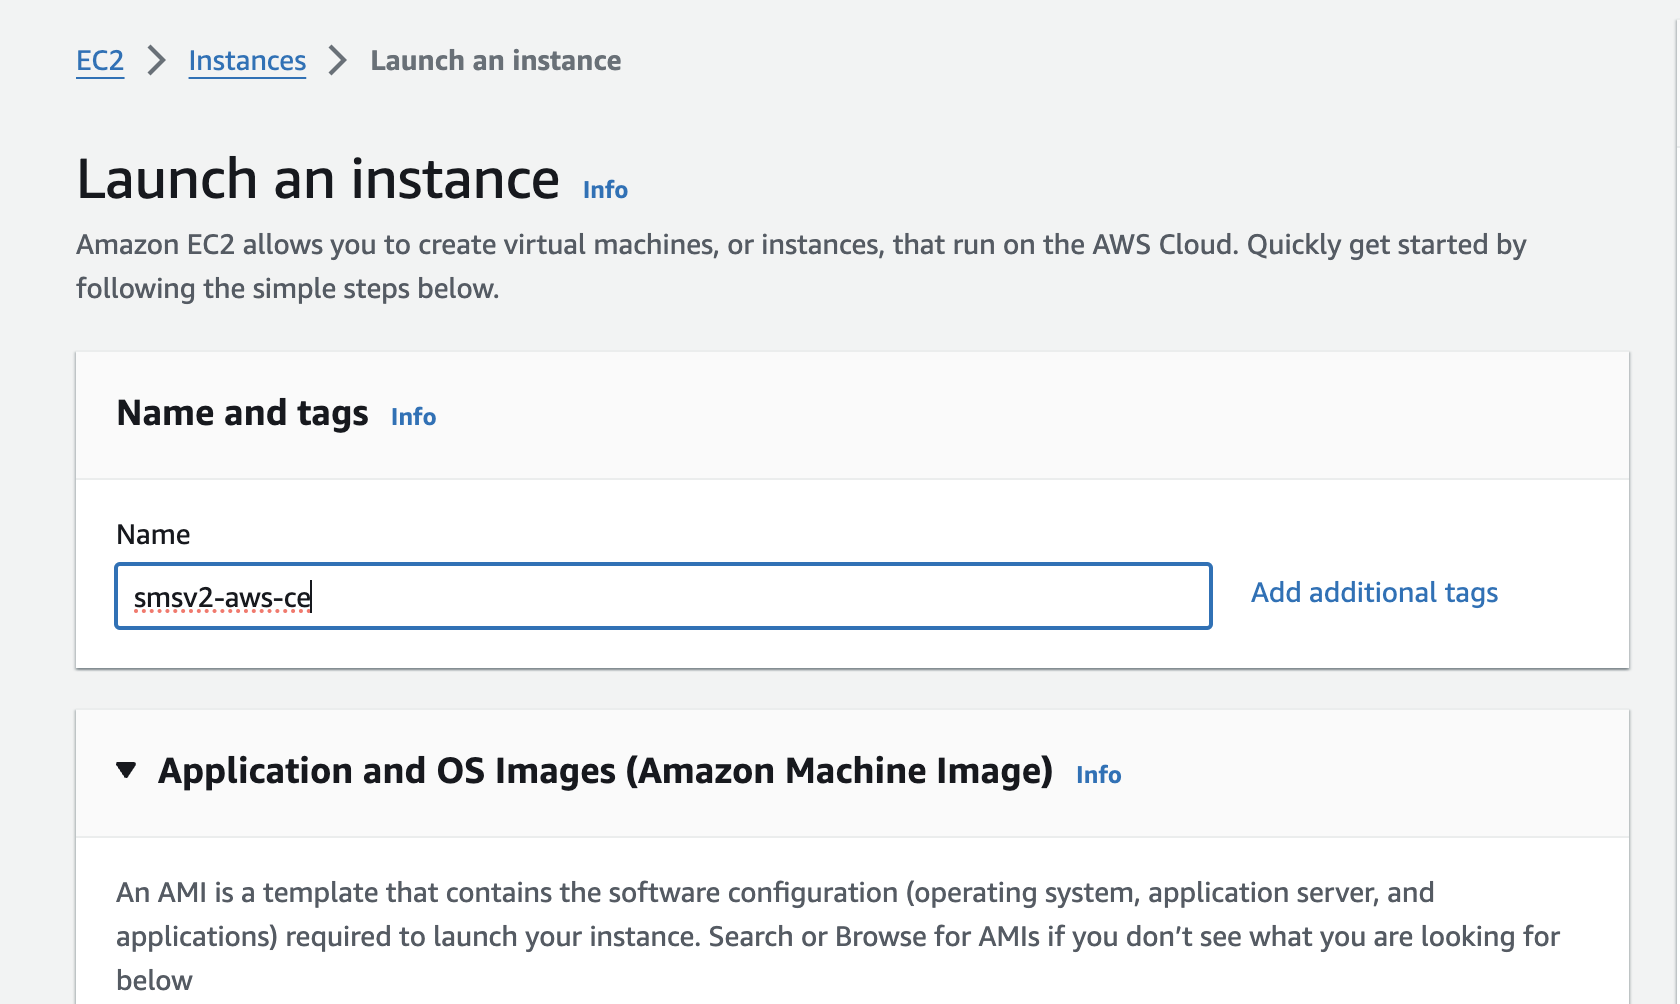The width and height of the screenshot is (1680, 1004).
Task: Click the chevron after the Instances breadcrumb
Action: 338,61
